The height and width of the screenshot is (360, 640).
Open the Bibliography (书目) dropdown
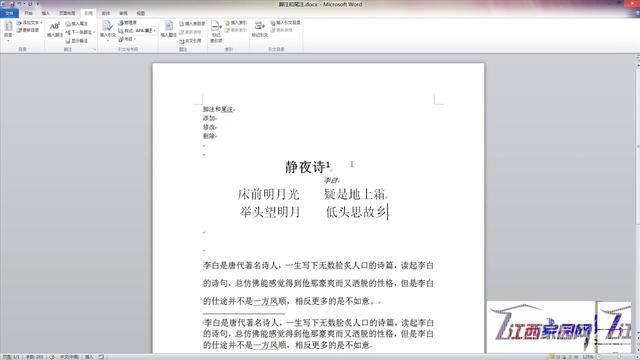click(x=127, y=39)
